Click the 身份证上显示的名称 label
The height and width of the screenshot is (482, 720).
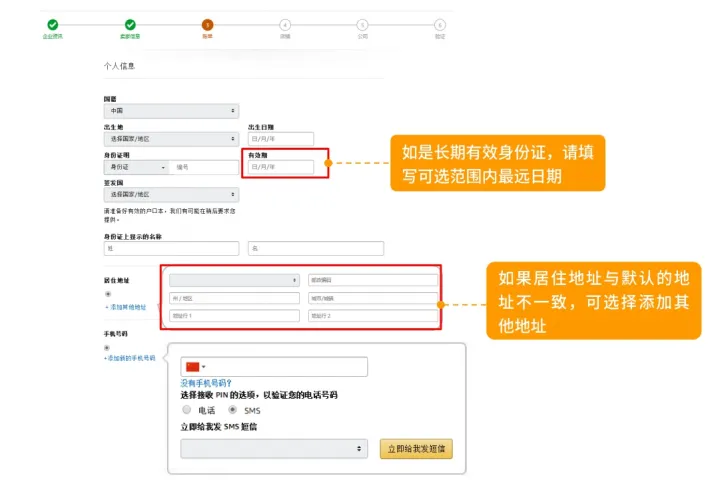[133, 236]
